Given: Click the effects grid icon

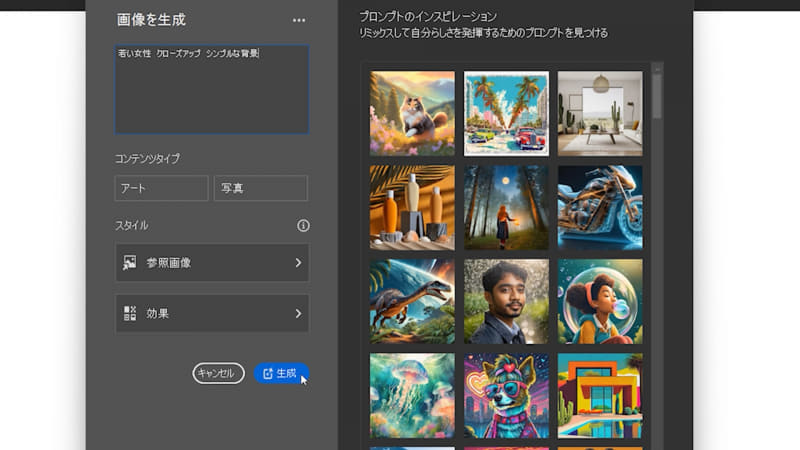Looking at the screenshot, I should tap(130, 313).
